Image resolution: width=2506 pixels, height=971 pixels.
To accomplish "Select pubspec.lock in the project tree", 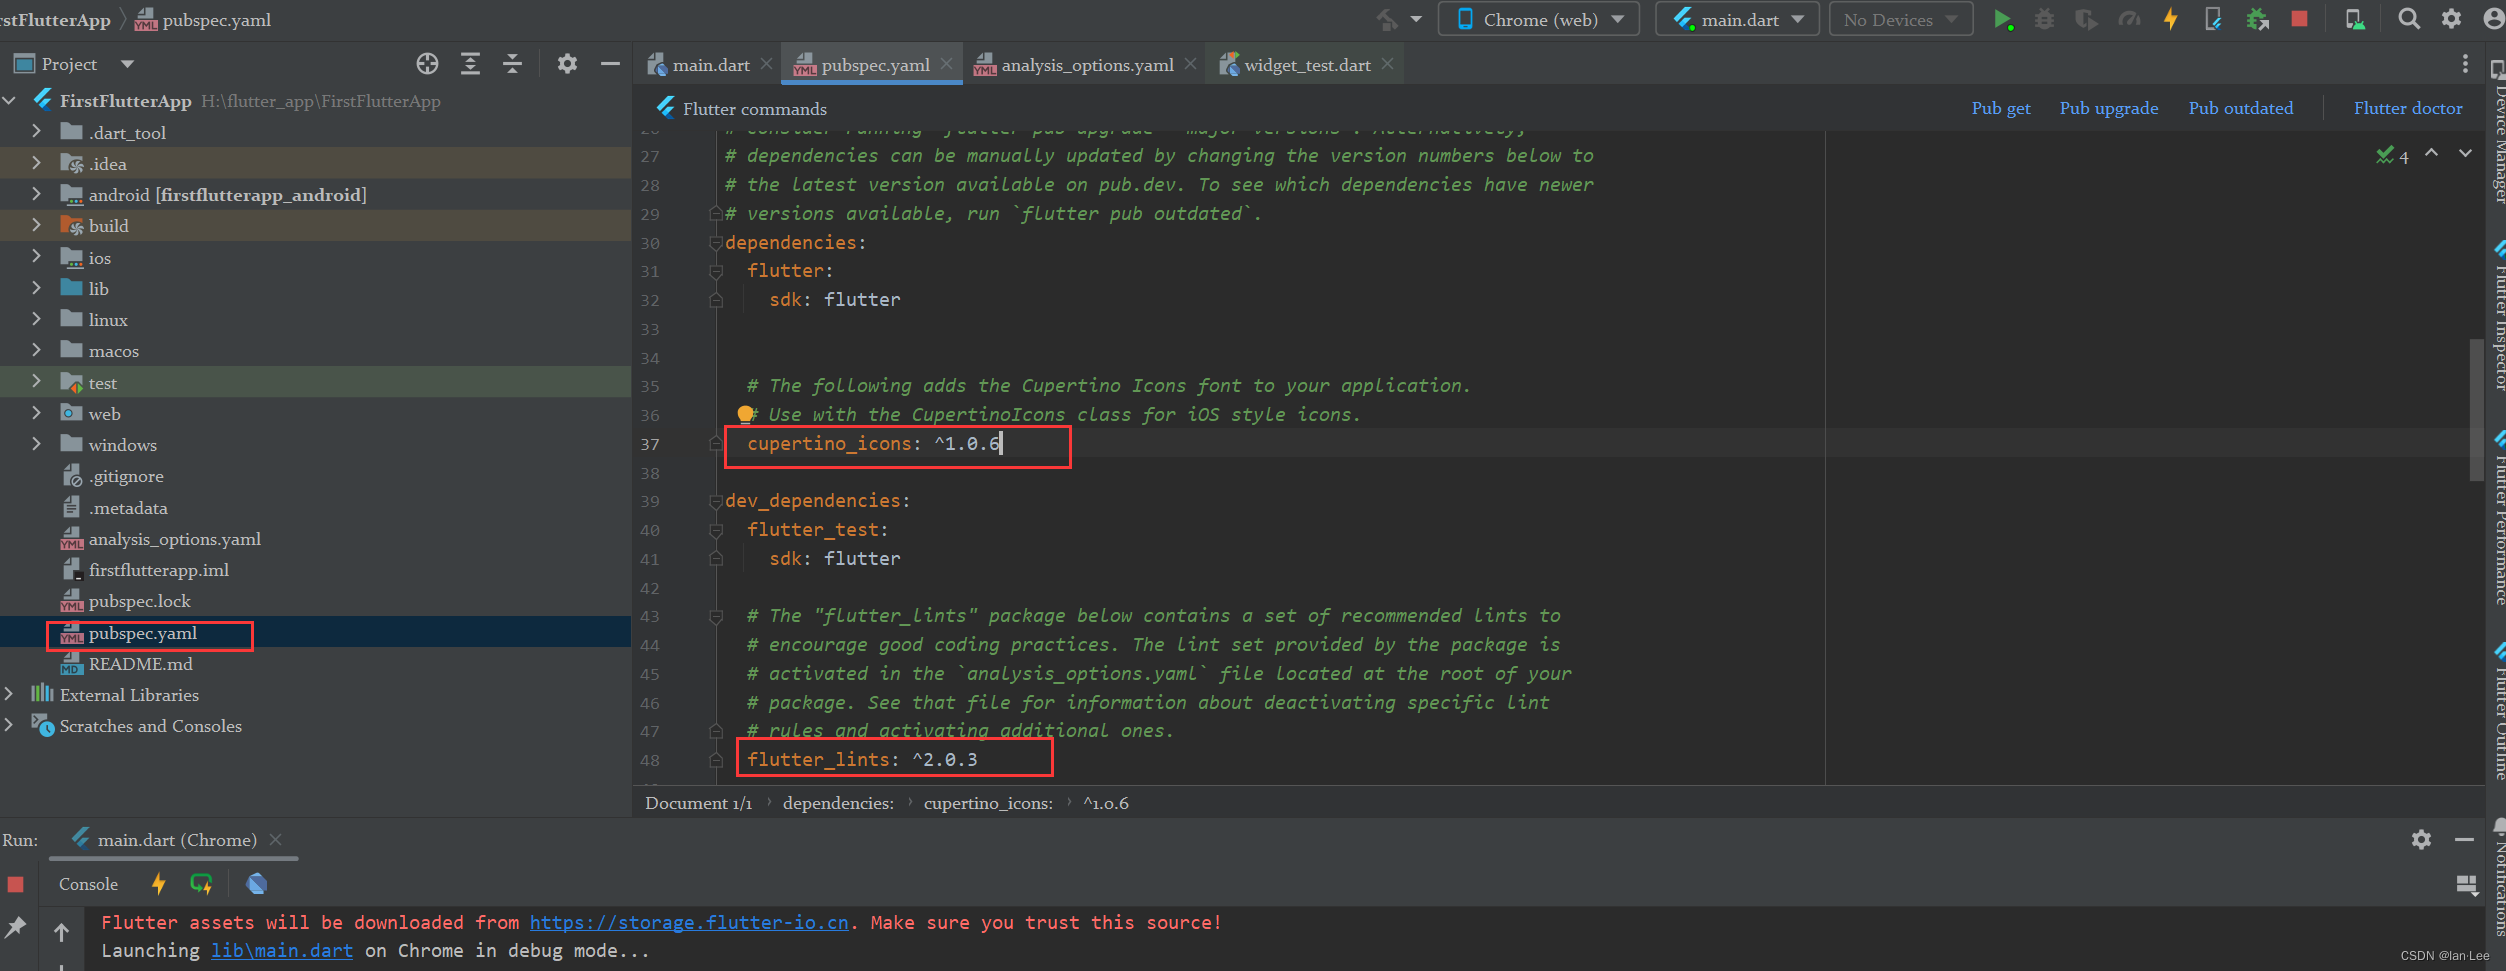I will 140,600.
